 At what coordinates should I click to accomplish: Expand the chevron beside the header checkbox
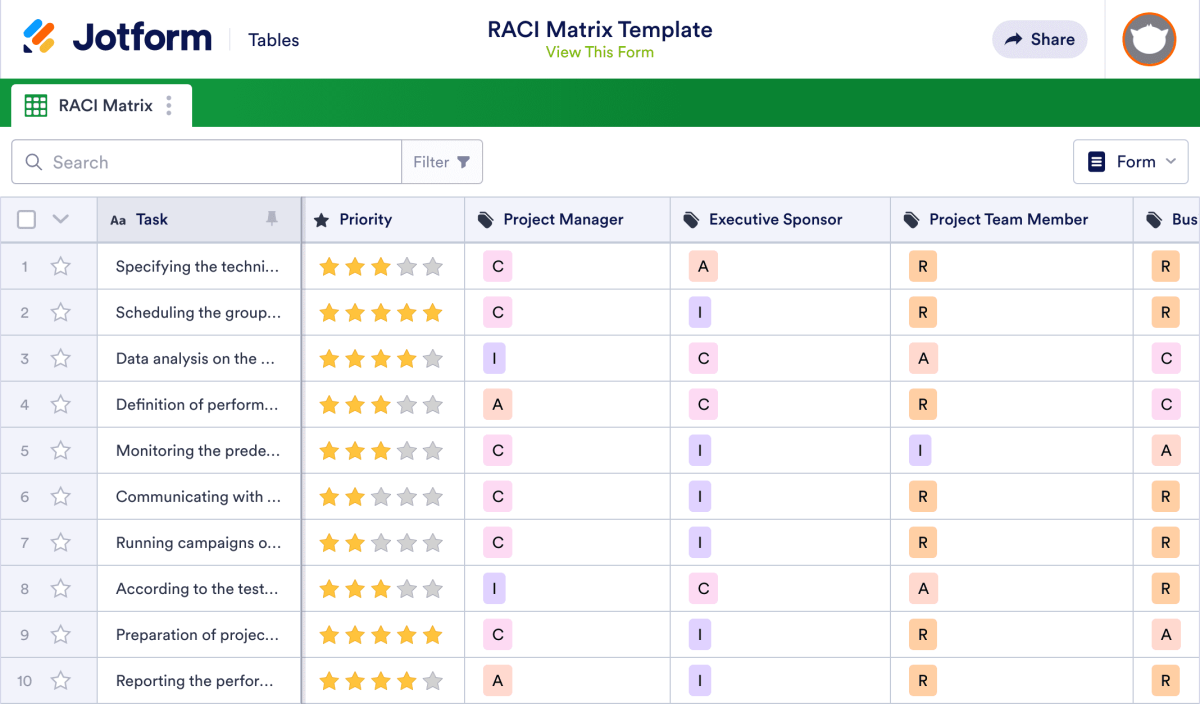[x=58, y=219]
